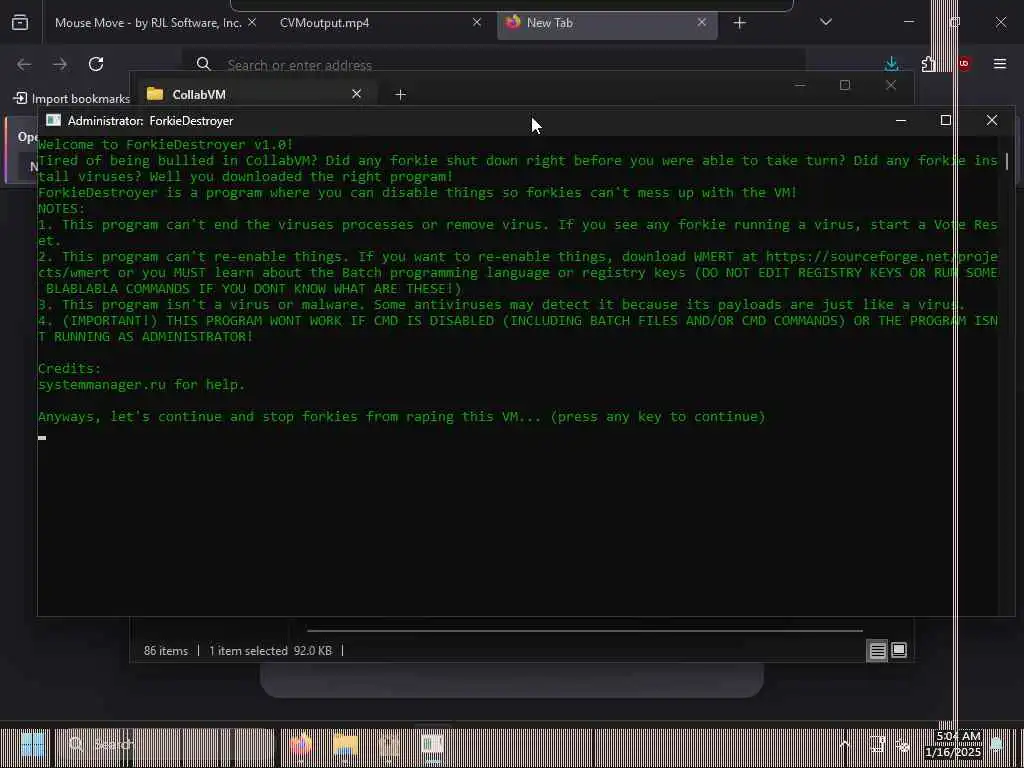Go forward with the Firefox forward arrow
1024x768 pixels.
(59, 64)
